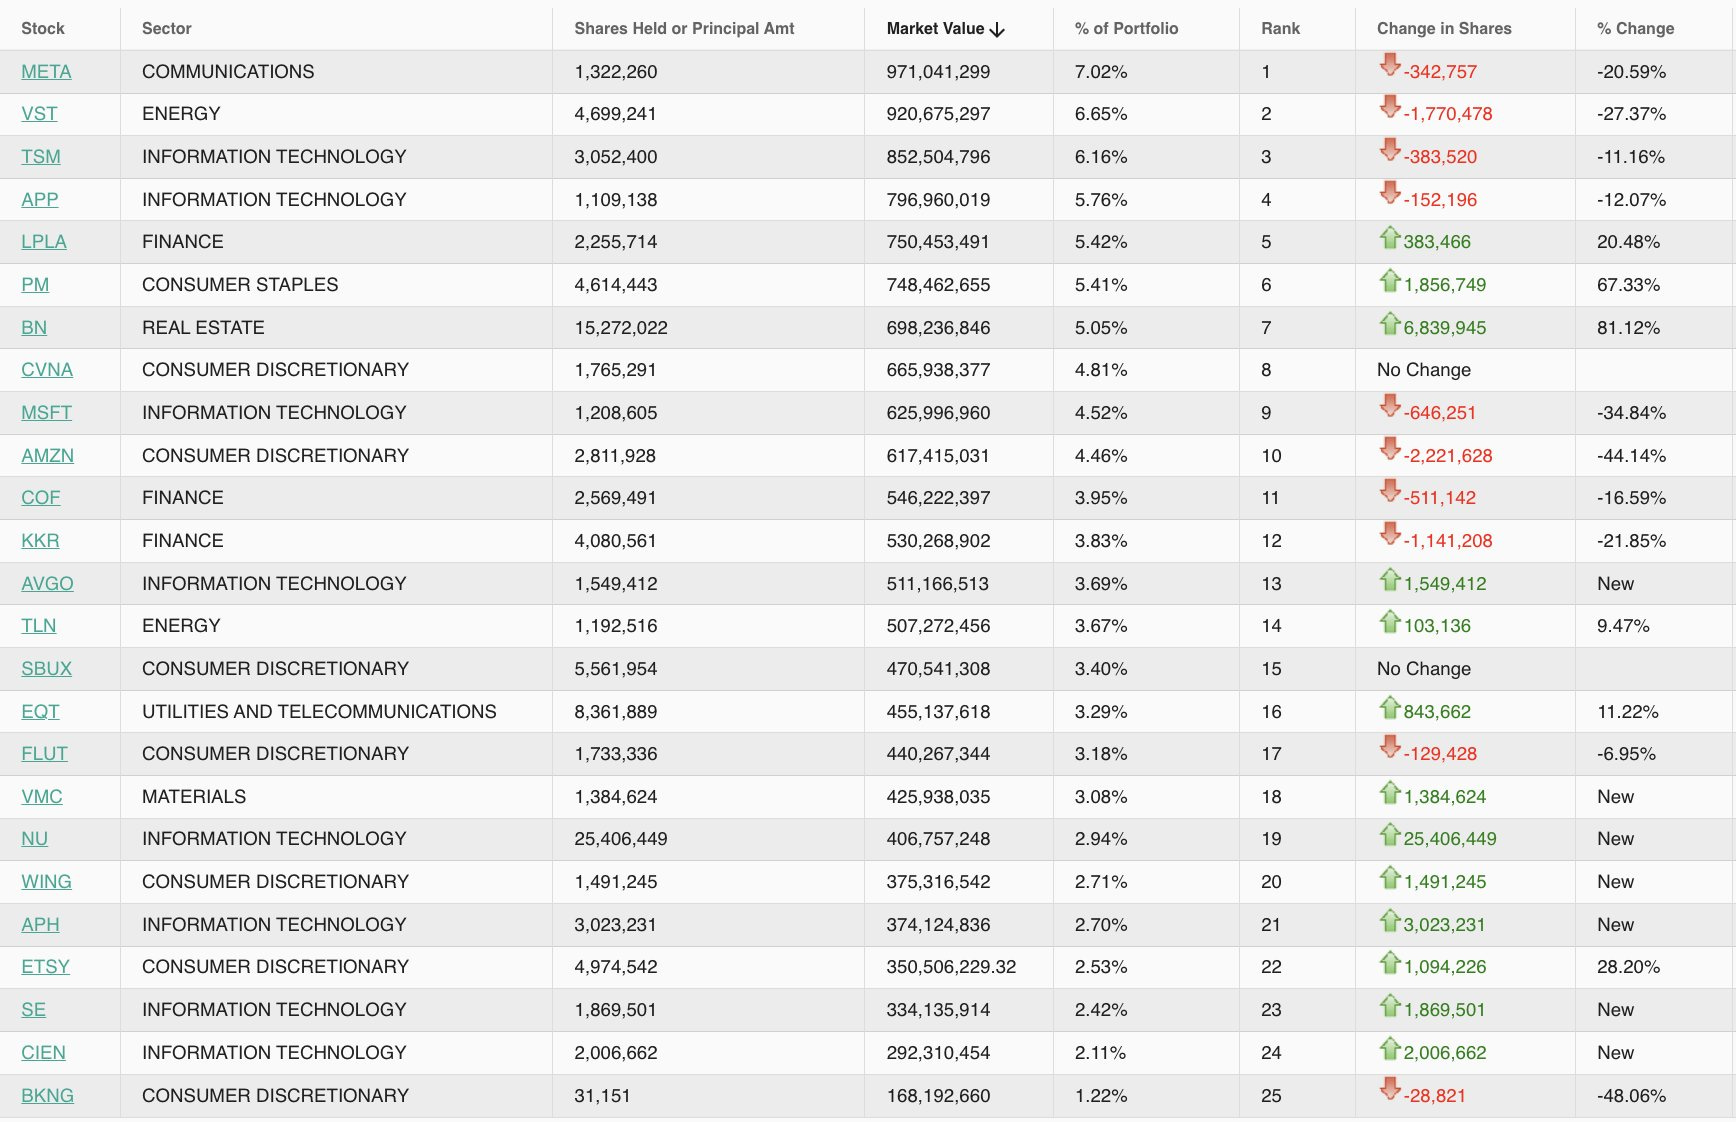Click green up arrow beside 25,406,449 change

pyautogui.click(x=1390, y=834)
